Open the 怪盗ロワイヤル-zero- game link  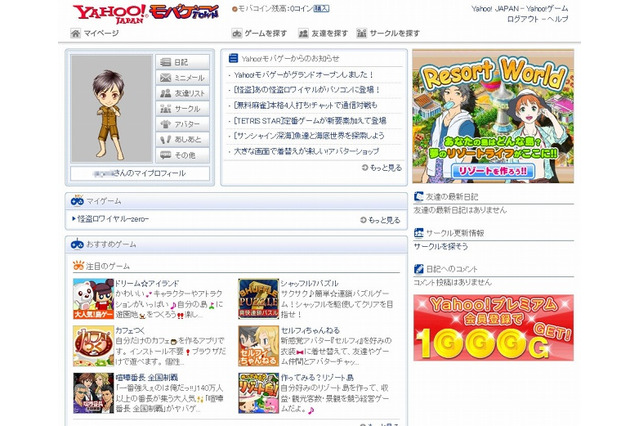(x=113, y=219)
